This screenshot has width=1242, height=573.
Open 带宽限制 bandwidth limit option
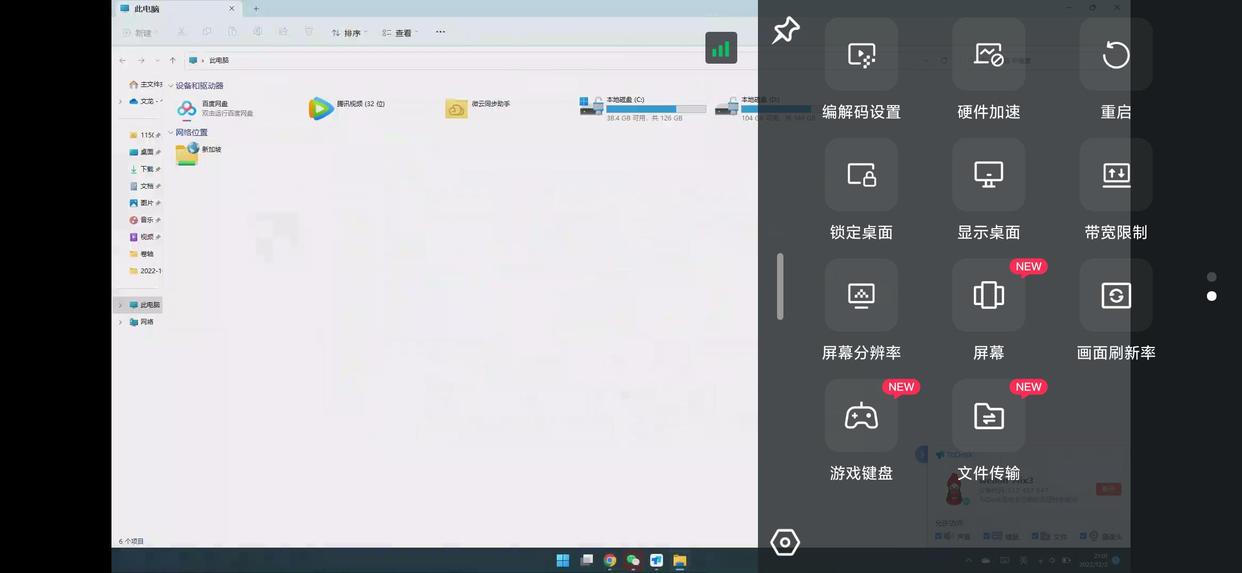[x=1116, y=175]
